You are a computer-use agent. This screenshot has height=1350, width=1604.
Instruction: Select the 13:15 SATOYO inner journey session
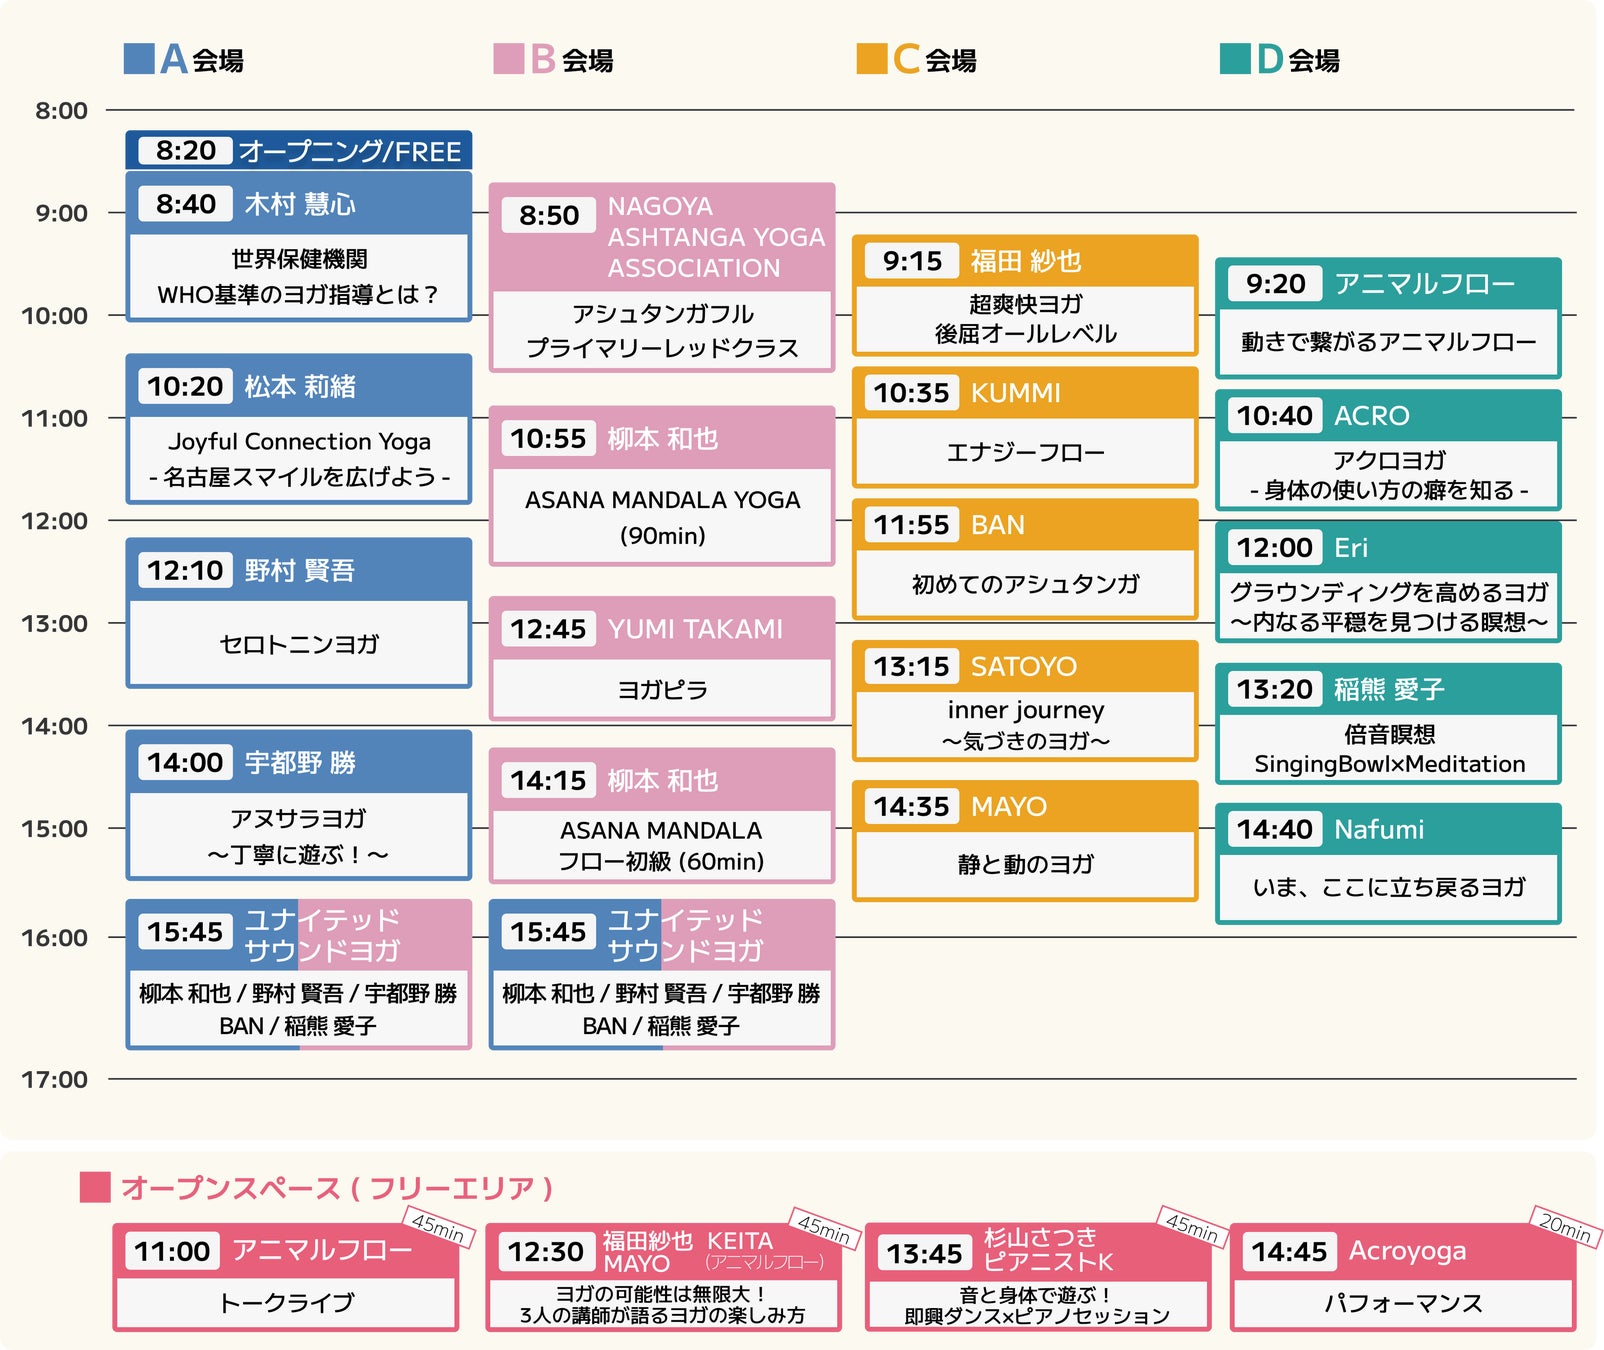point(1025,701)
